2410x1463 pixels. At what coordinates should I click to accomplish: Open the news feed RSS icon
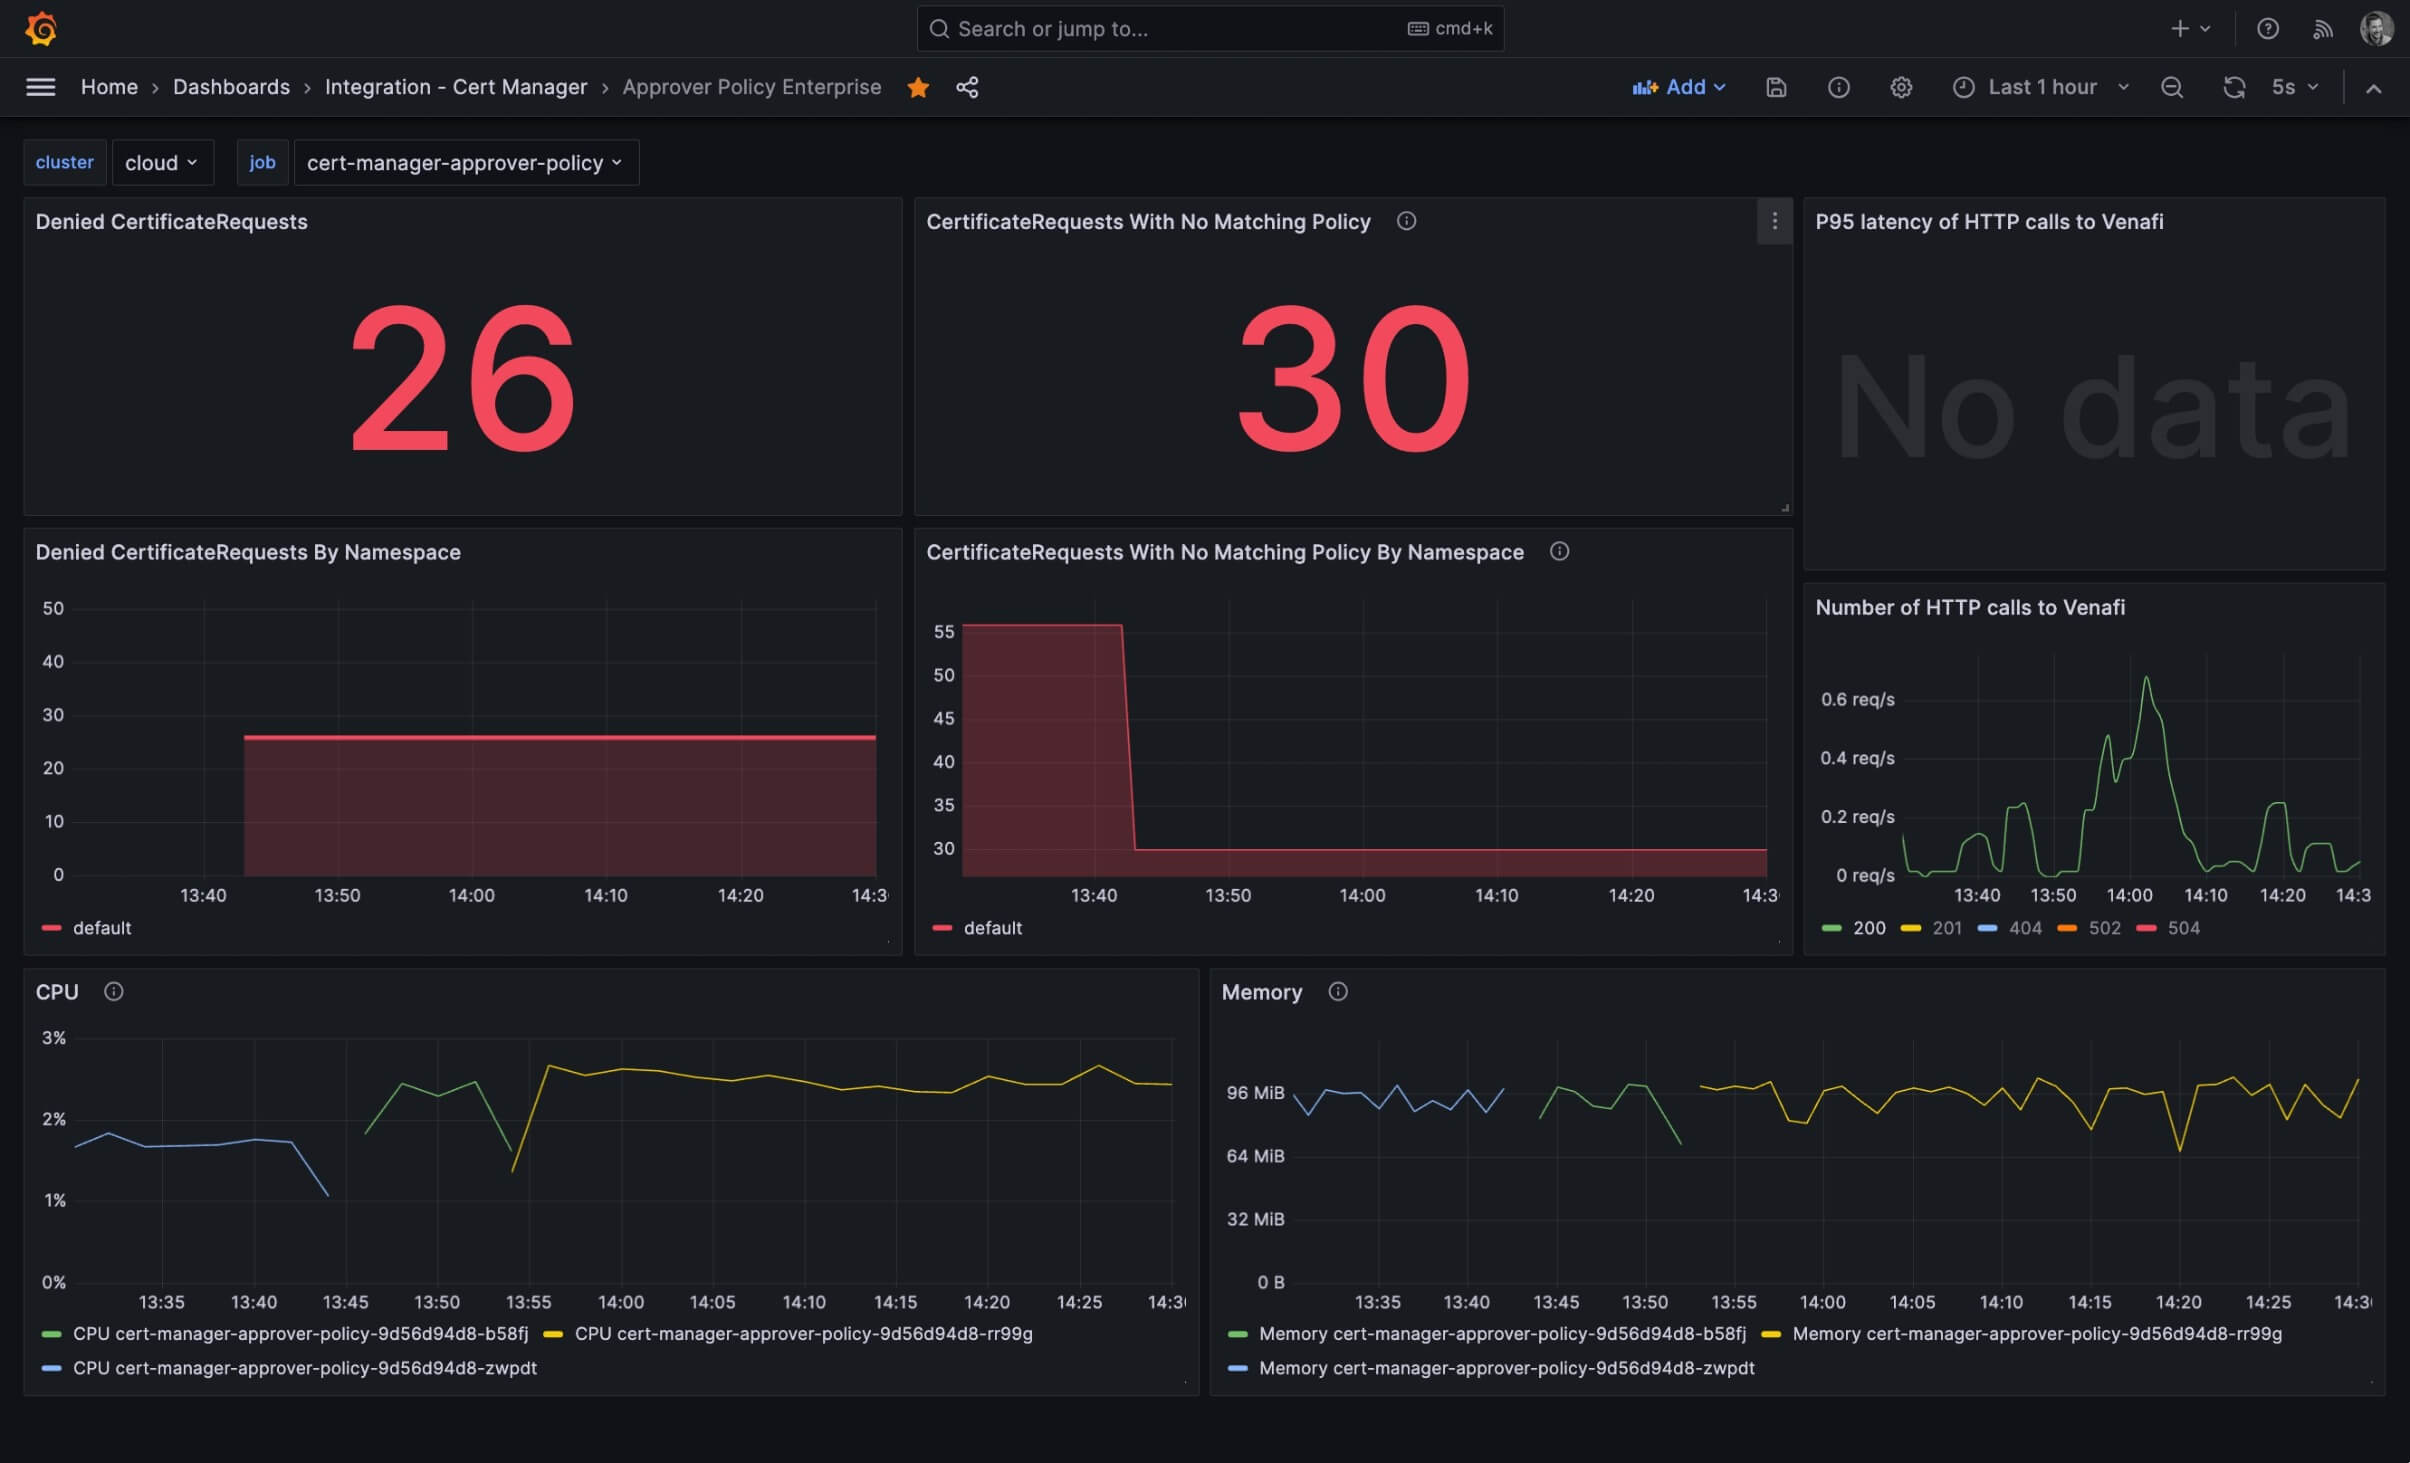[2322, 29]
